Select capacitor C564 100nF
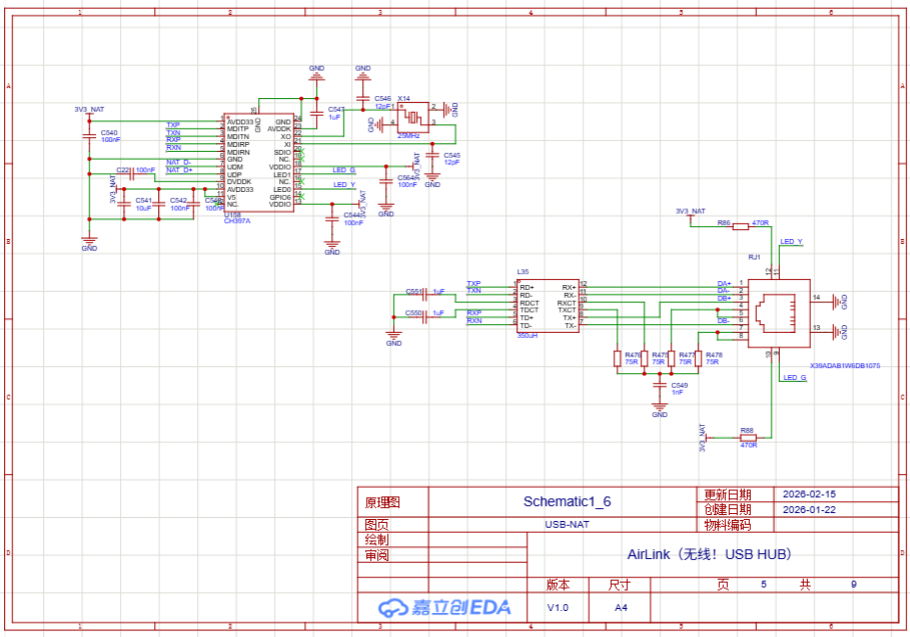Screen dimensions: 910x637 click(x=386, y=182)
